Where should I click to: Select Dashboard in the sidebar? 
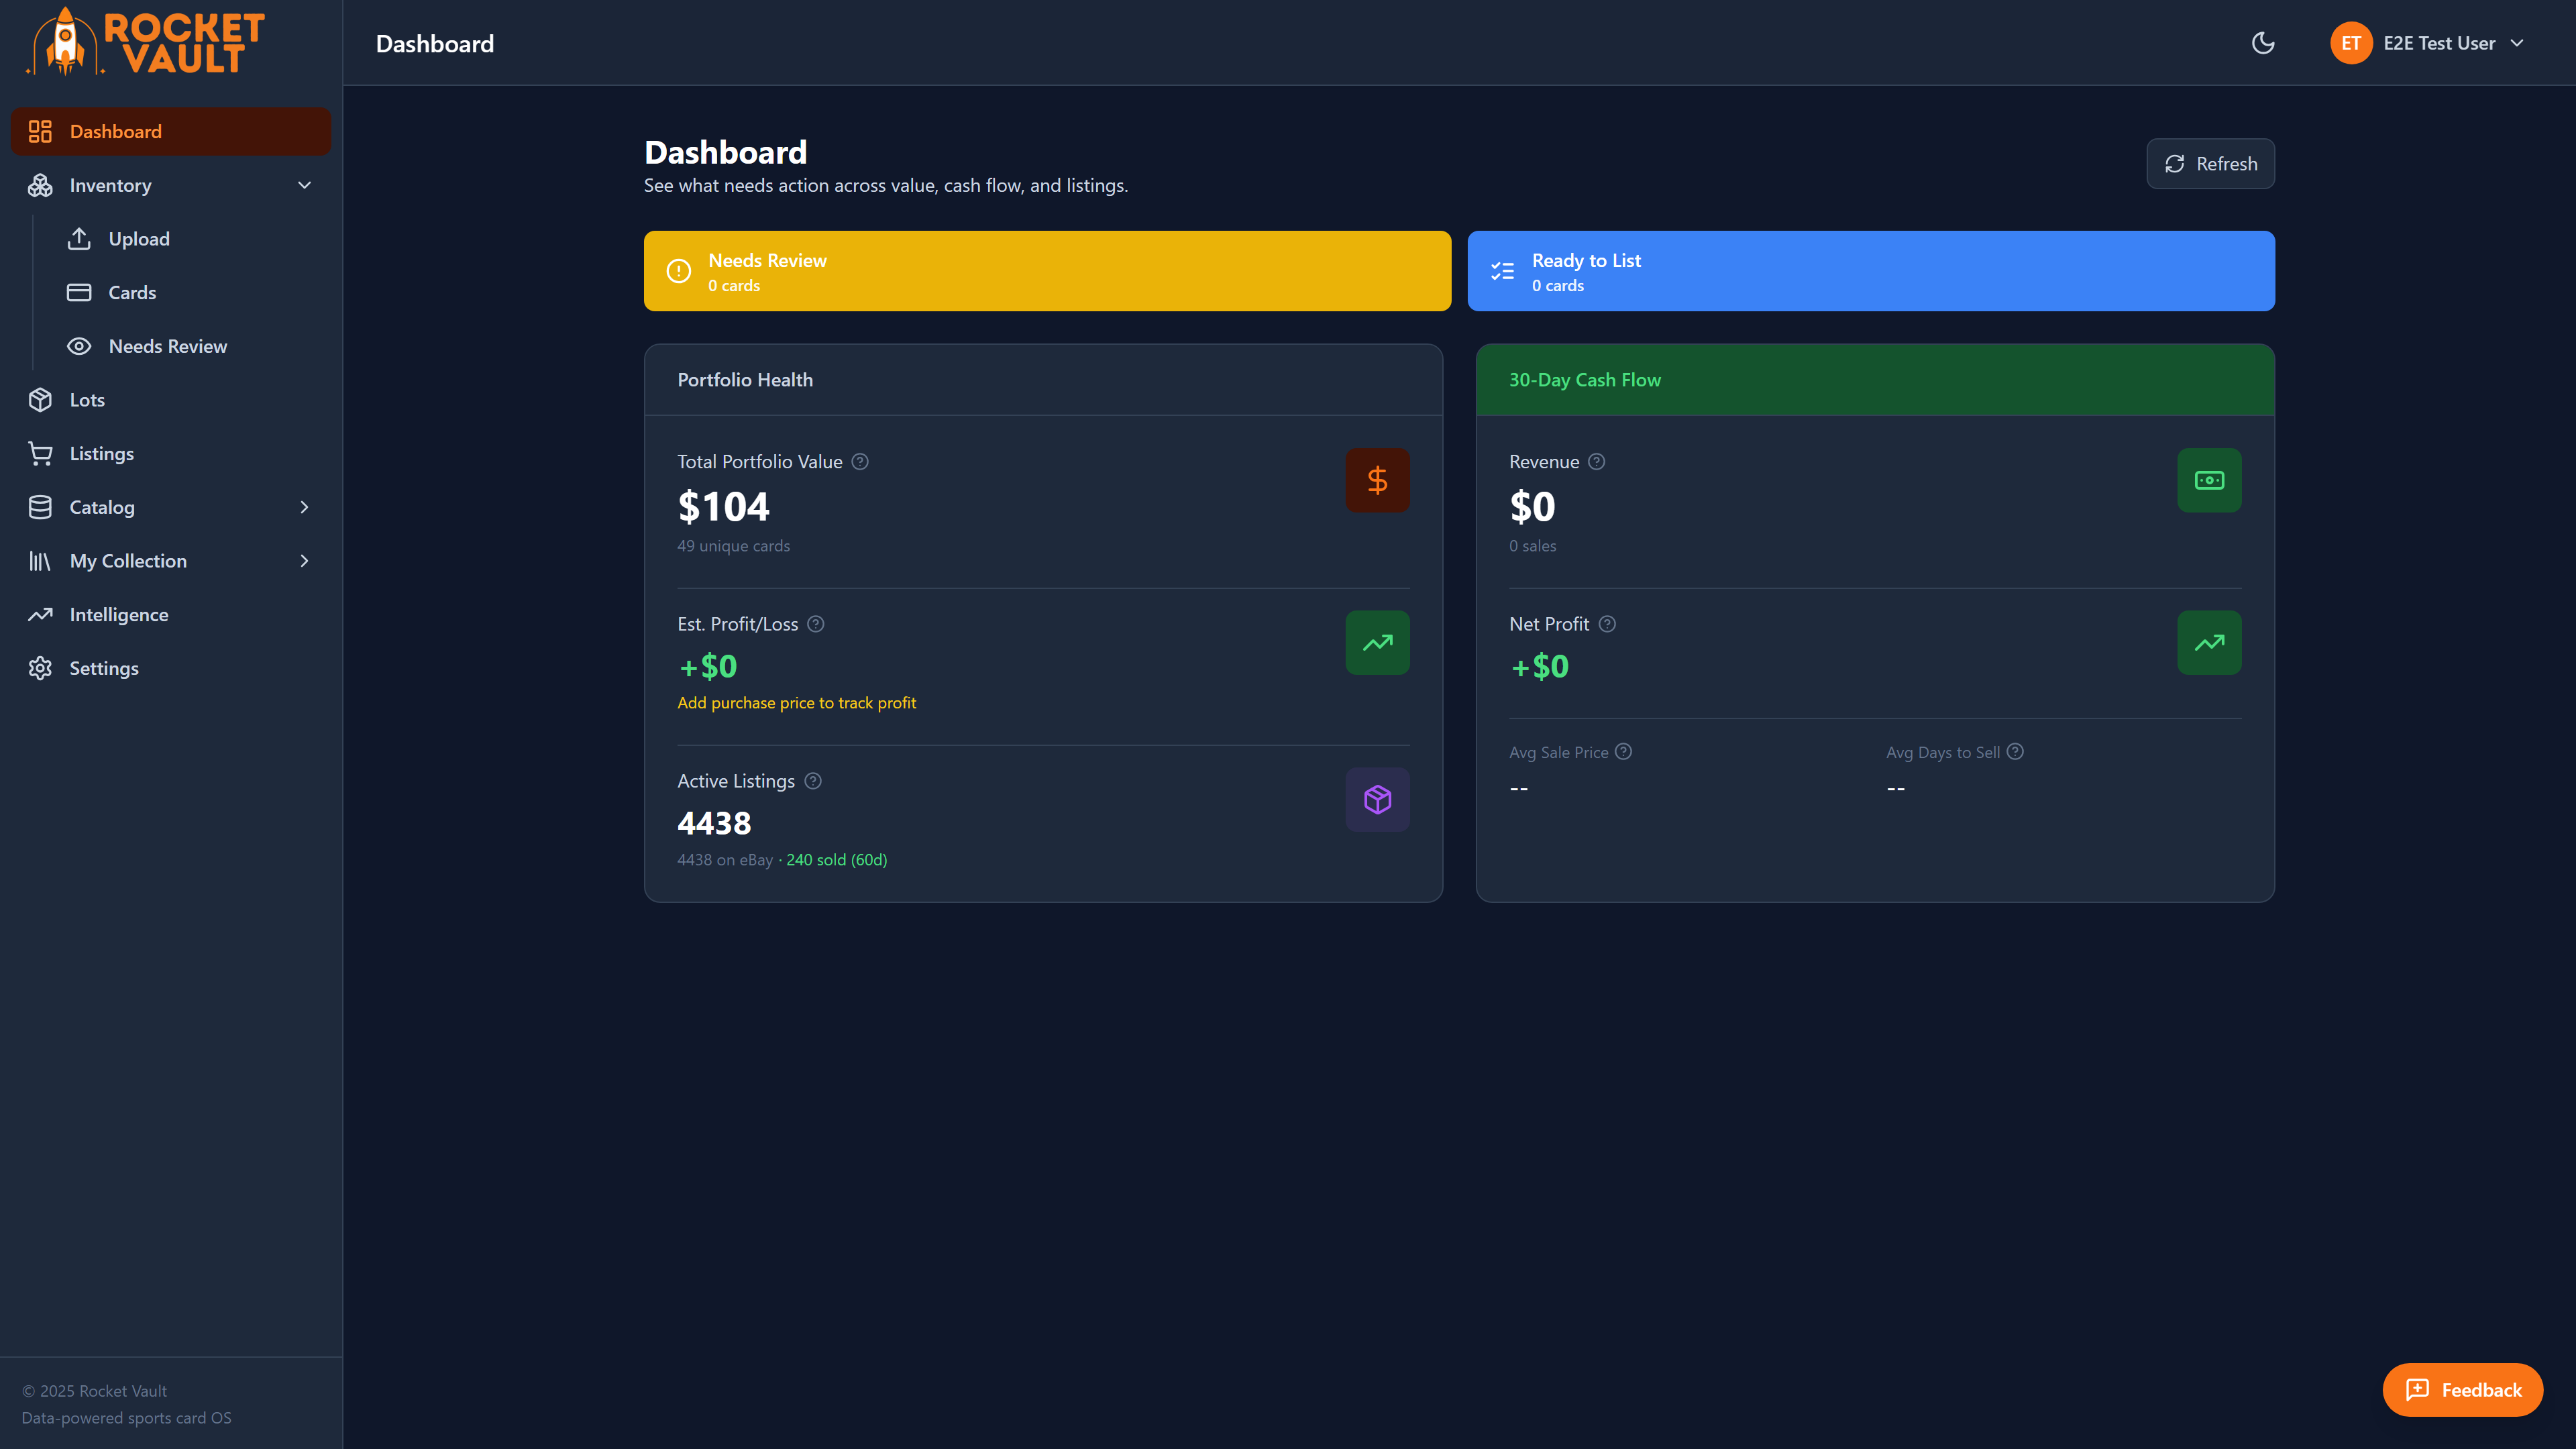tap(115, 131)
